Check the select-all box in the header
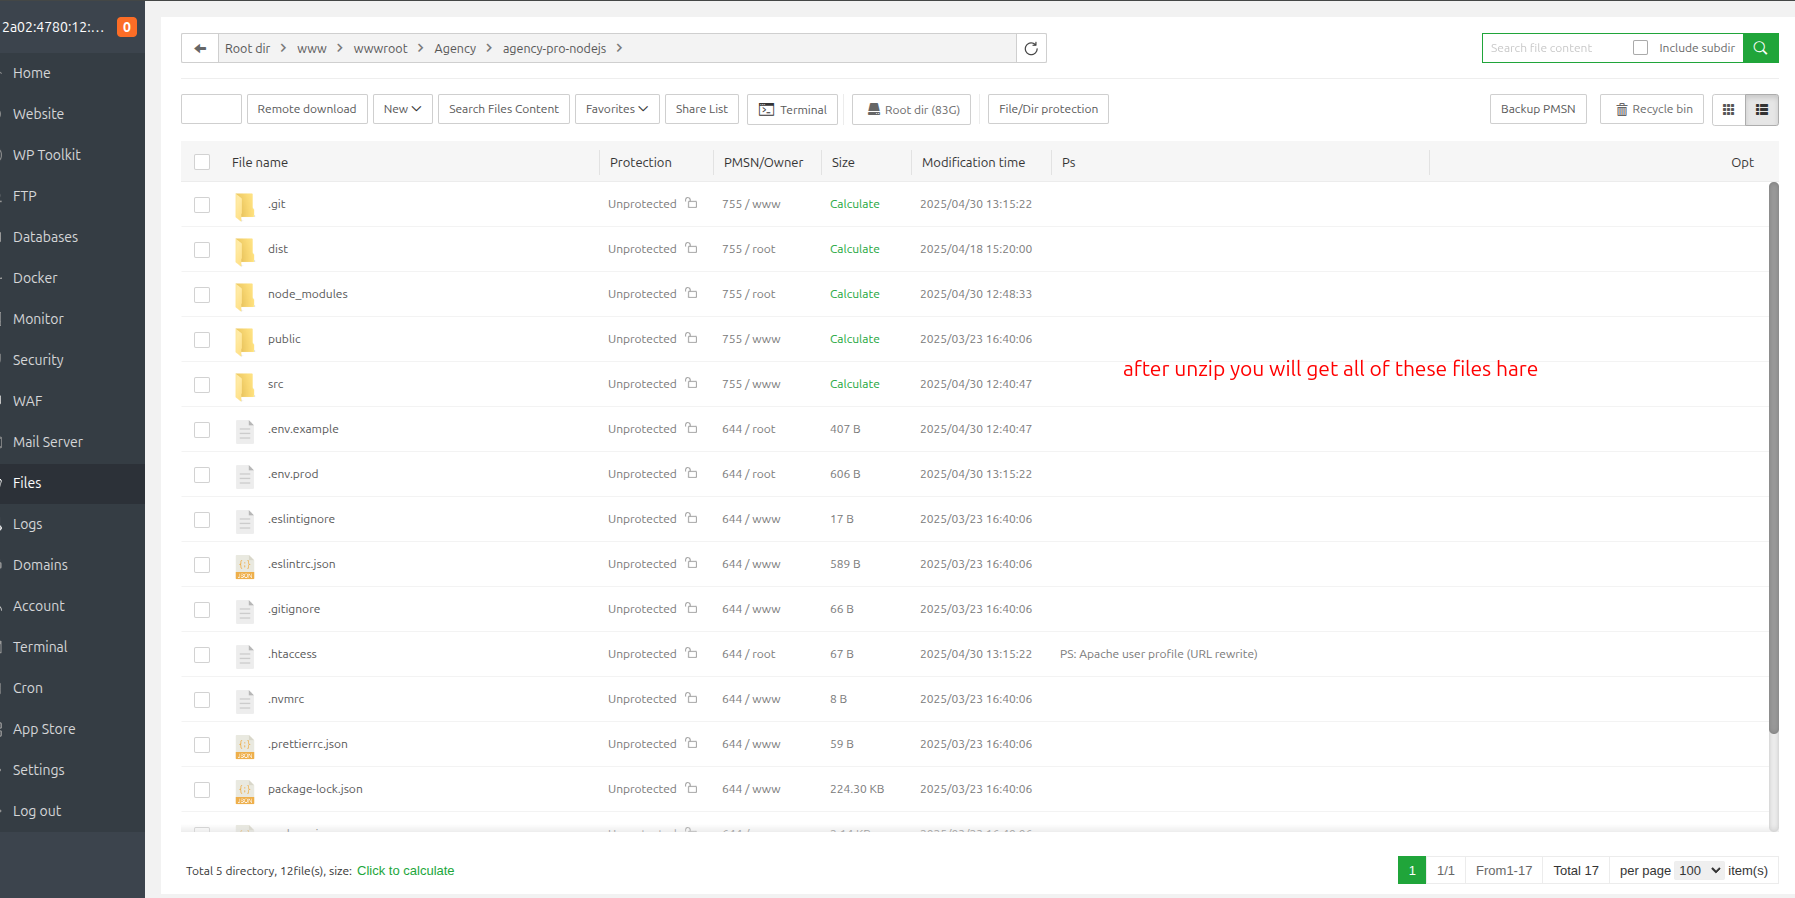 tap(202, 162)
